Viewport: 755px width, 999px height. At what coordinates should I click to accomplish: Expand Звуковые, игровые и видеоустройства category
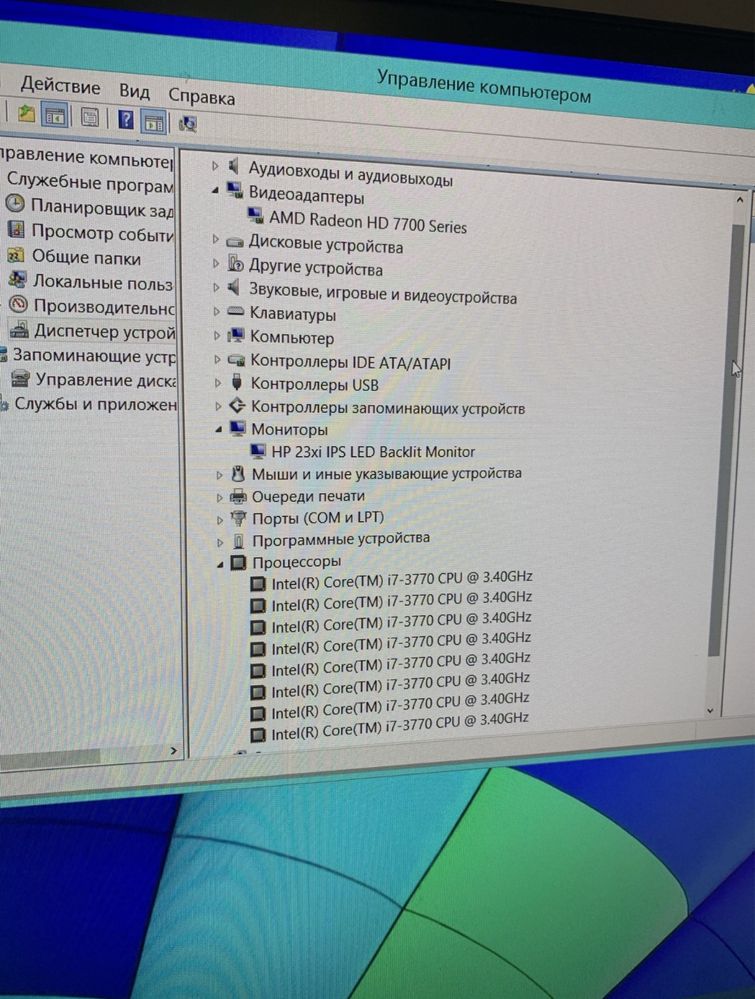216,287
